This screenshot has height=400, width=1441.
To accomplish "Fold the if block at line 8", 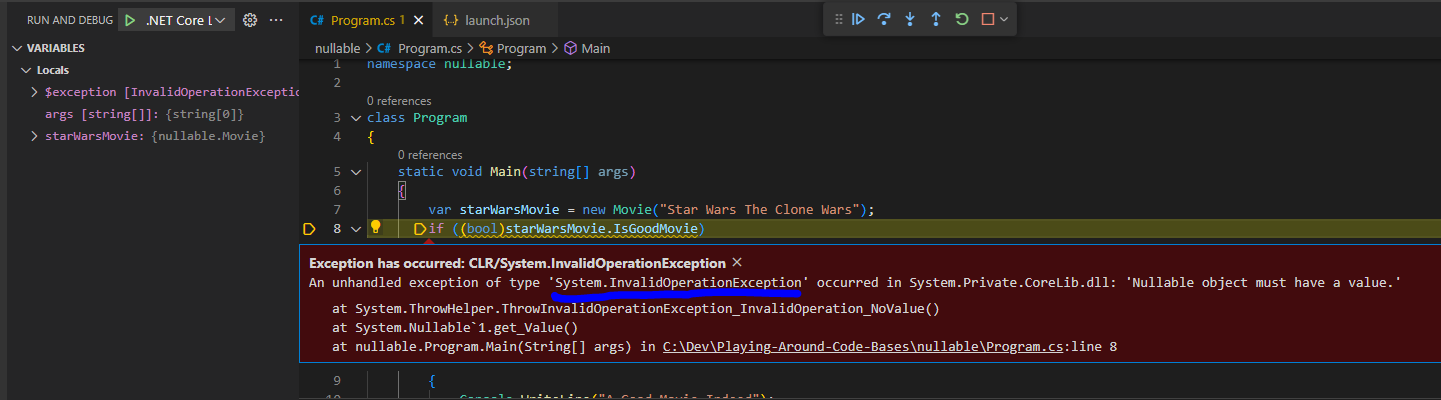I will (x=356, y=228).
